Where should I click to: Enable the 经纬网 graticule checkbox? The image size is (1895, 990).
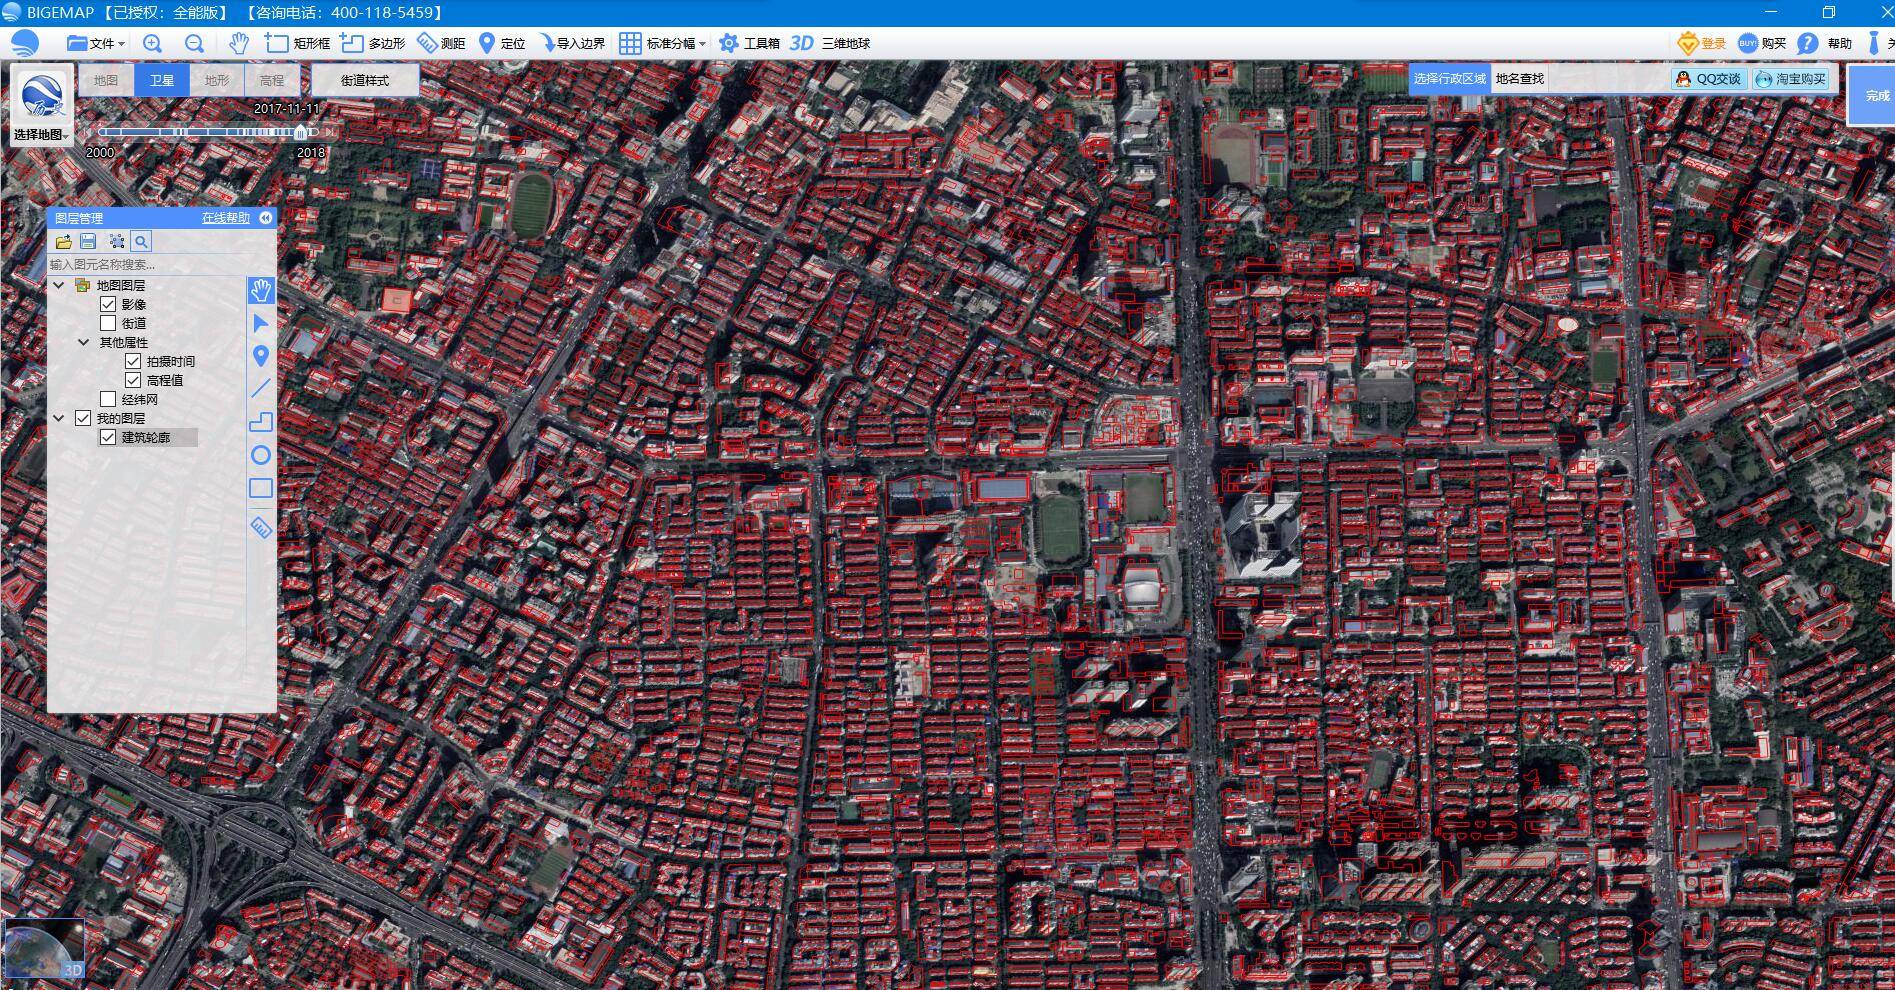click(x=108, y=399)
